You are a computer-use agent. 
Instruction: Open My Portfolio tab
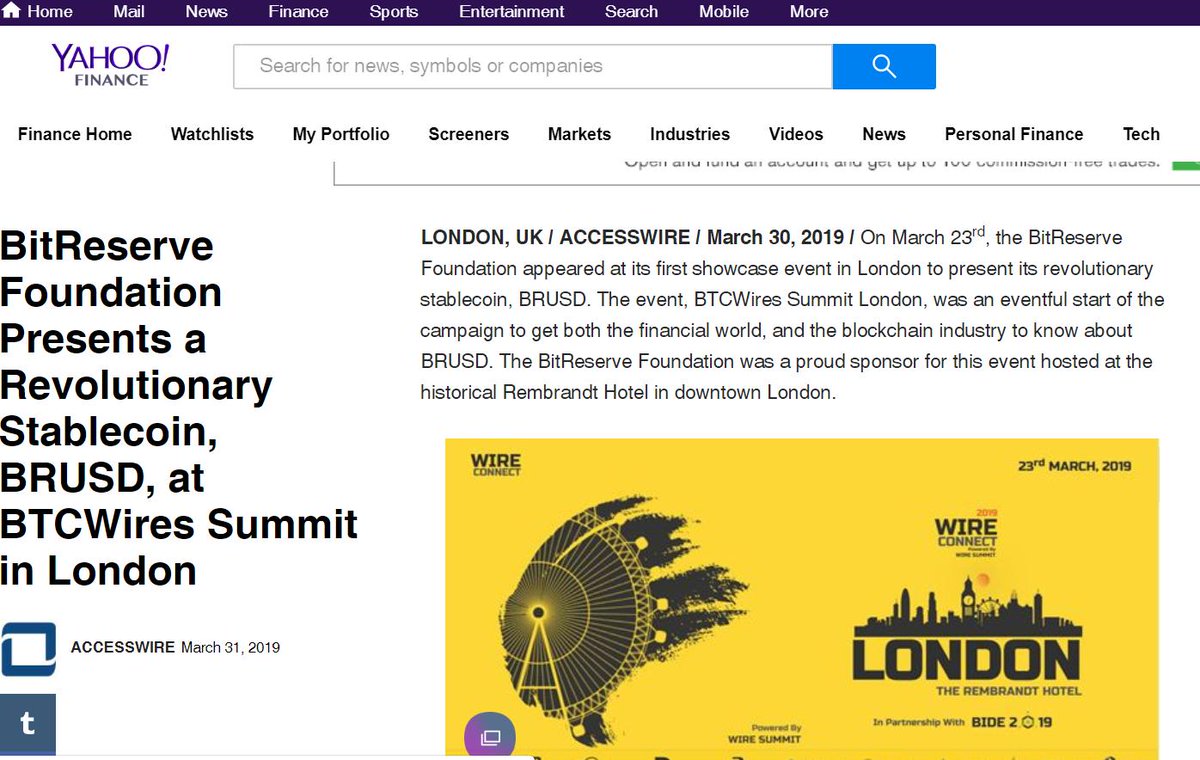[341, 134]
